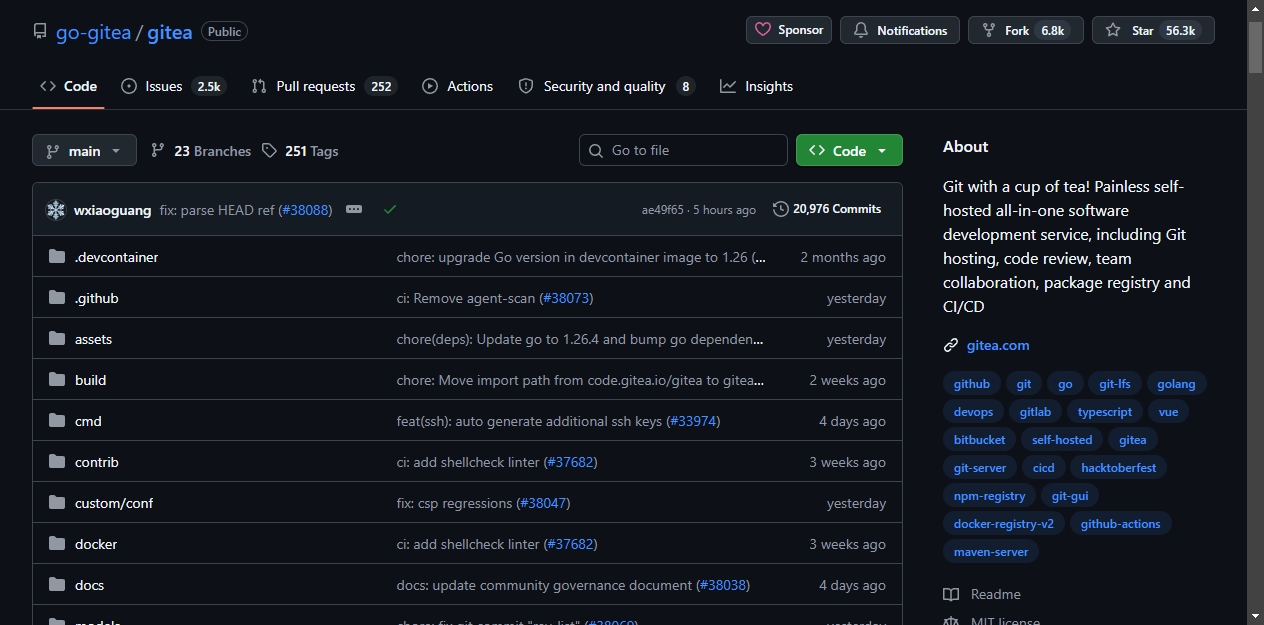The image size is (1264, 625).
Task: Click the contrib folder icon
Action: pos(57,462)
